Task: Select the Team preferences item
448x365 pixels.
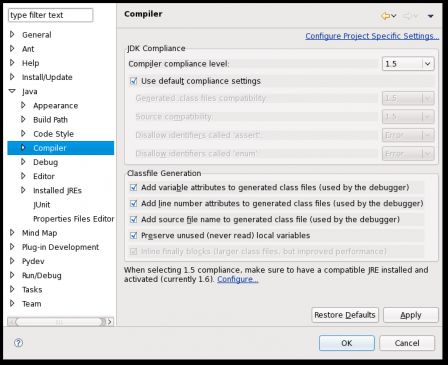Action: 32,304
